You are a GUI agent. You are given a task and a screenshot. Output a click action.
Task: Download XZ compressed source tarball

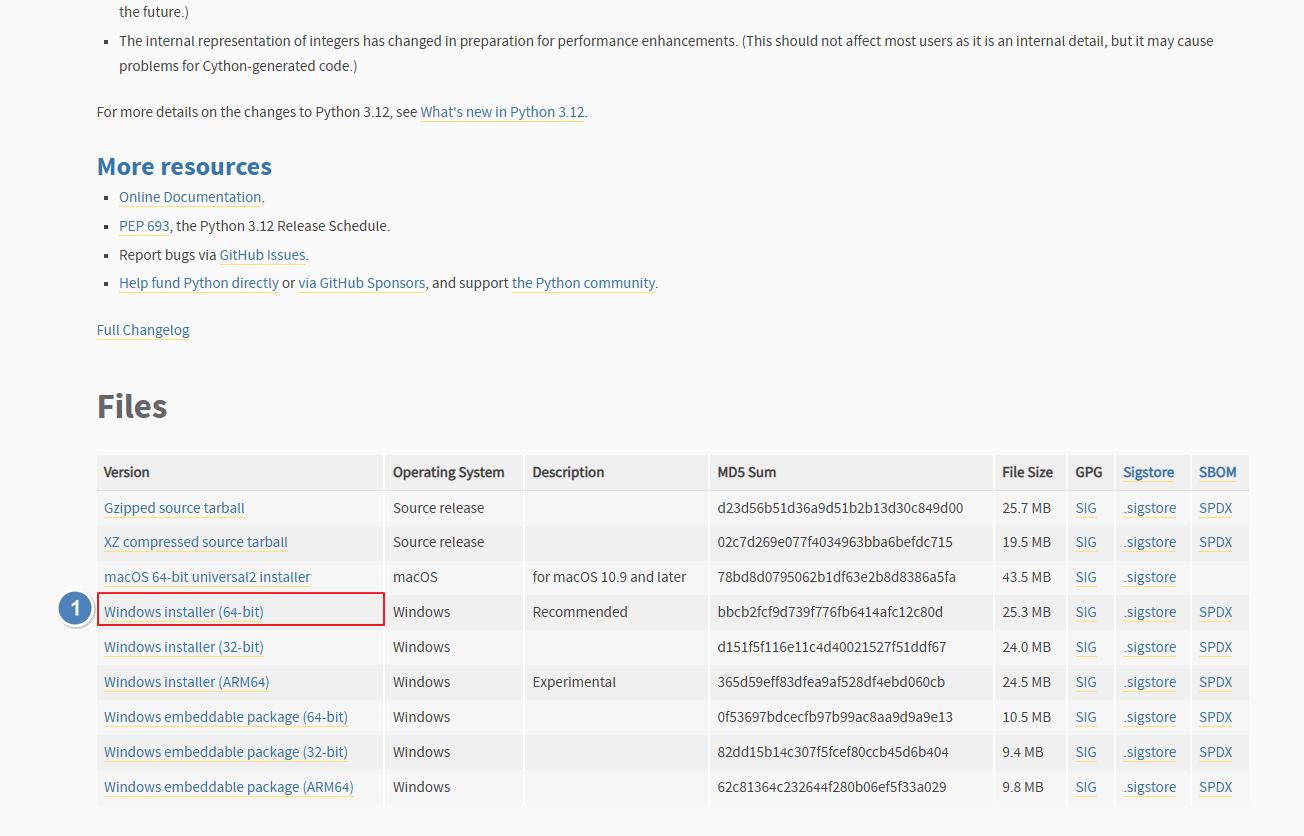(196, 542)
